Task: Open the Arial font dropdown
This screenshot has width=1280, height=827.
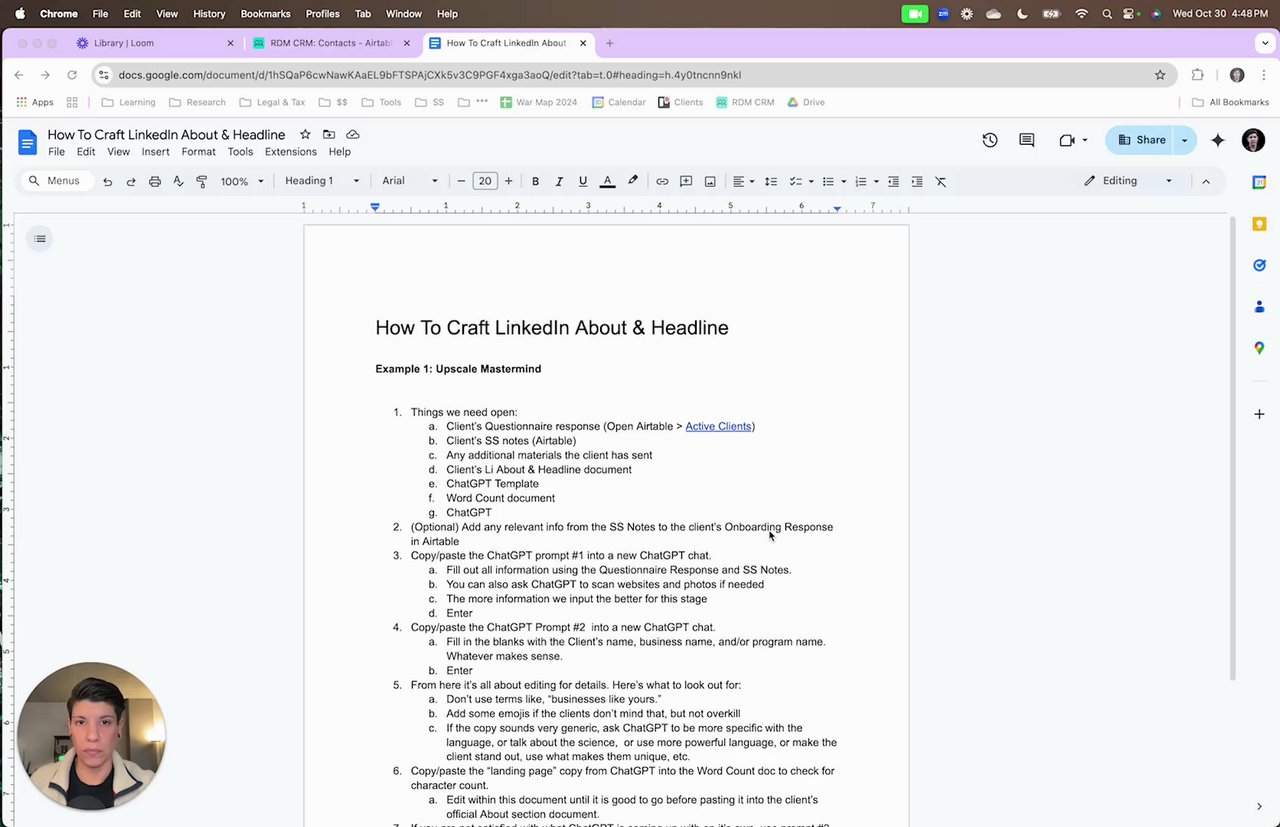Action: coord(410,181)
